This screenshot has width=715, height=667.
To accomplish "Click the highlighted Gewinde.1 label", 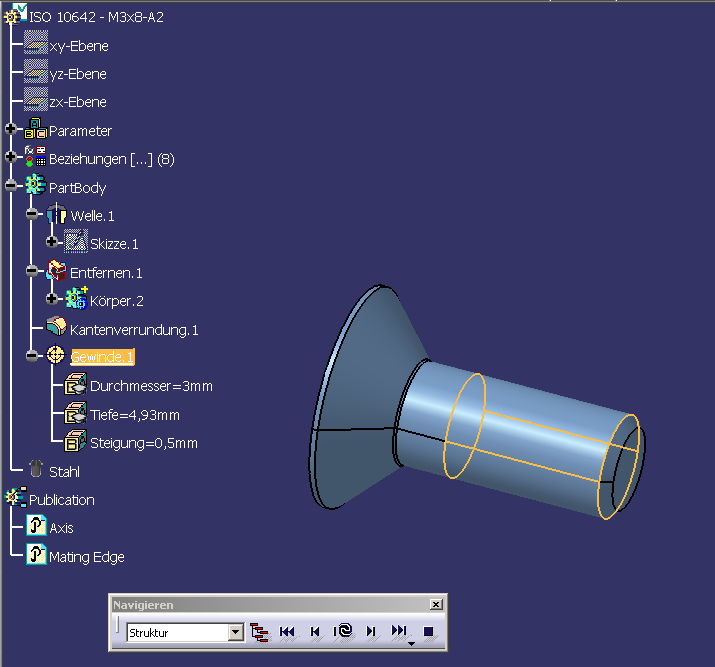I will click(x=103, y=357).
